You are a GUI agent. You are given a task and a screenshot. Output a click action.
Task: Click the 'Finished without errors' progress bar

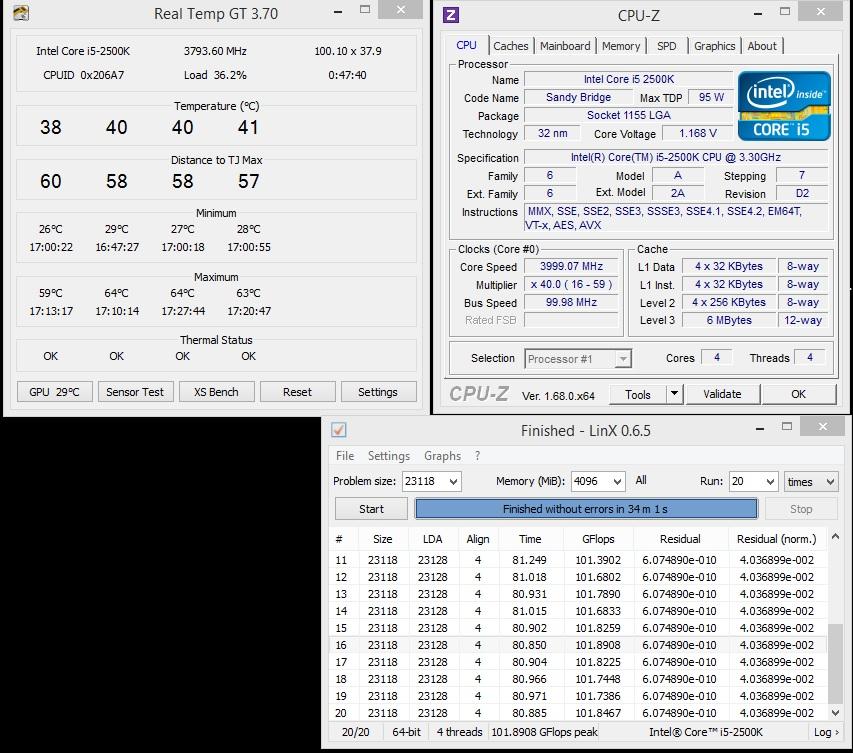point(586,509)
